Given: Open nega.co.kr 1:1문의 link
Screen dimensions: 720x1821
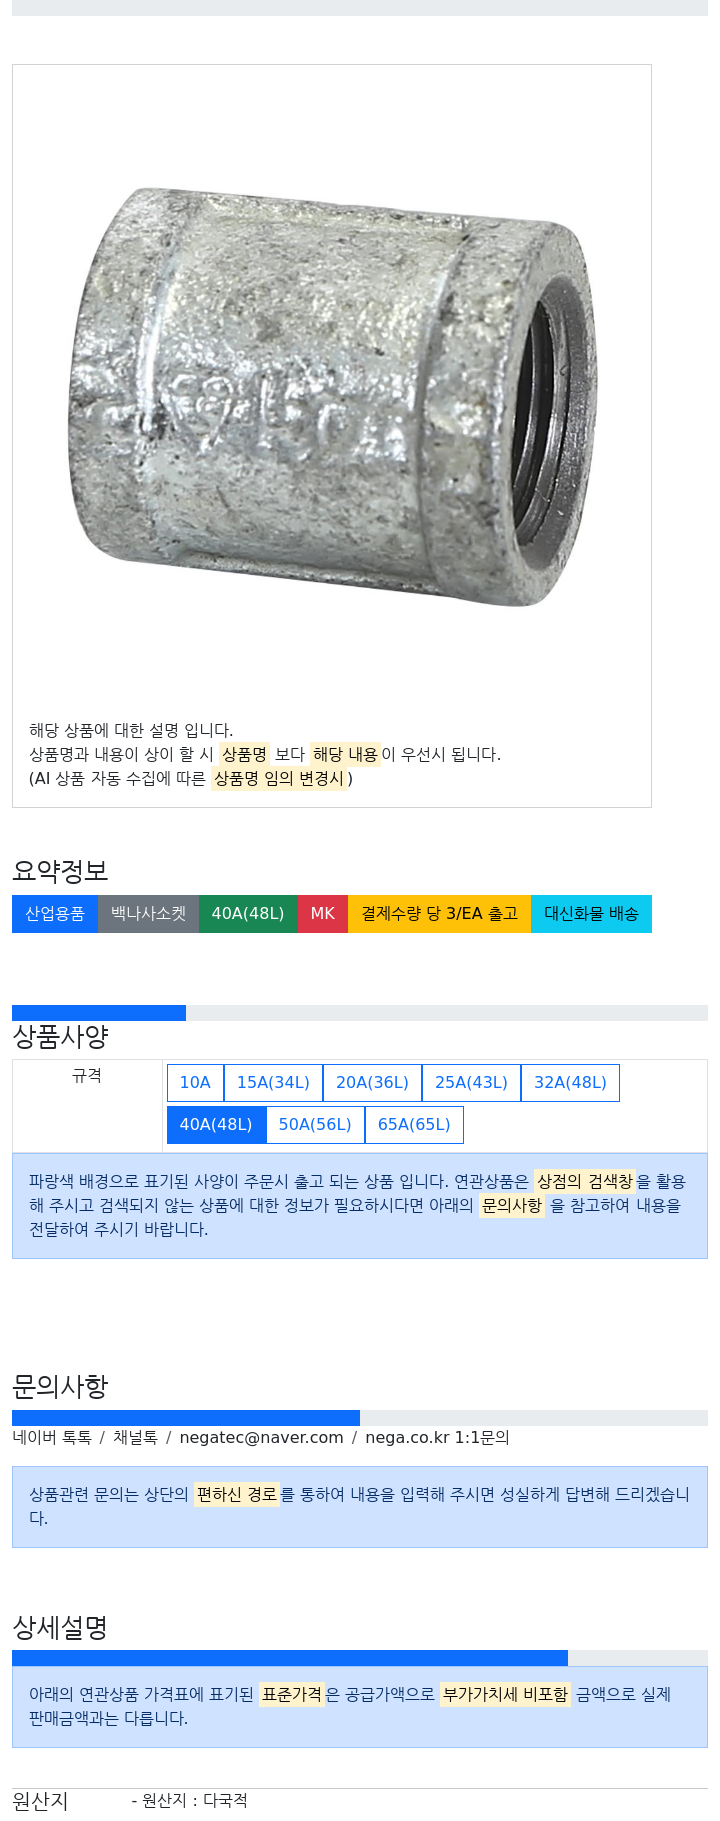Looking at the screenshot, I should tap(437, 1437).
